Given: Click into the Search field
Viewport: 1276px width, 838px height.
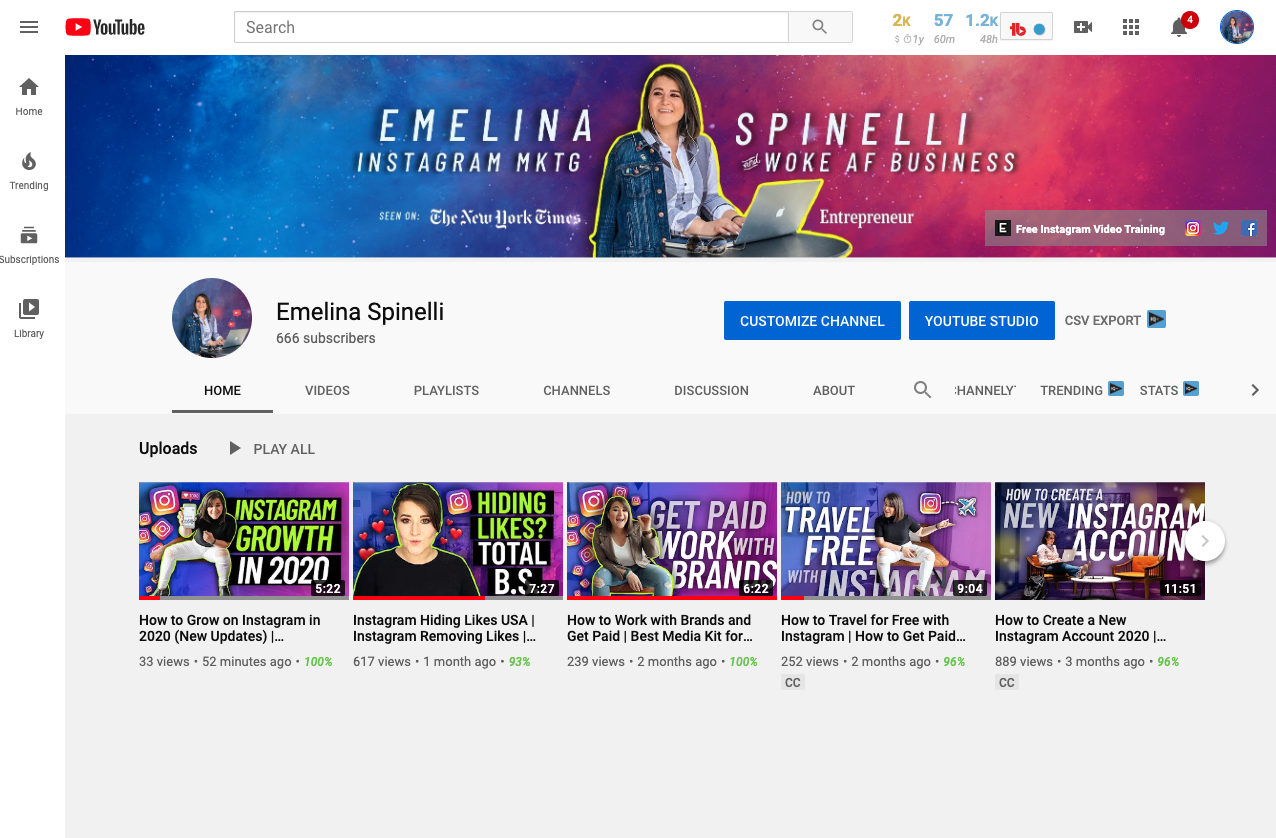Looking at the screenshot, I should point(511,27).
